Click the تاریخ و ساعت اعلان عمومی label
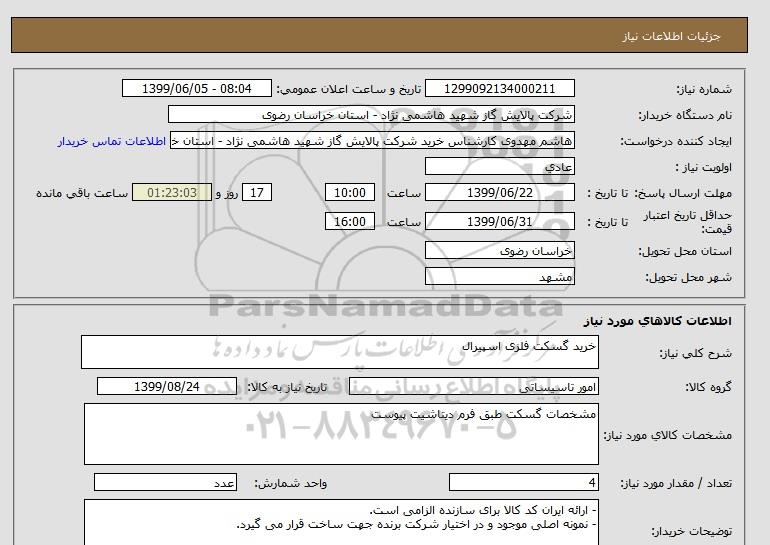 349,89
